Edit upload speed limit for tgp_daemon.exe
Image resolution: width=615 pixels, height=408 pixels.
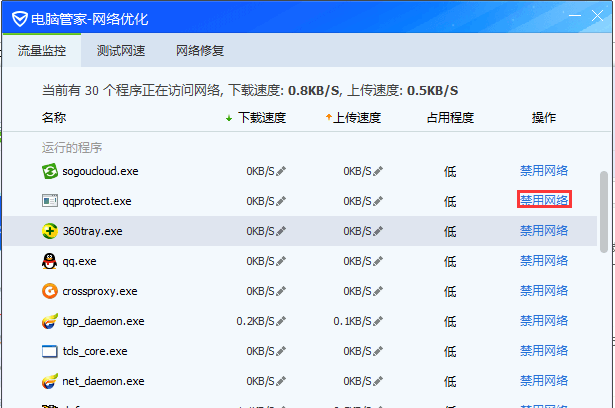pos(378,321)
